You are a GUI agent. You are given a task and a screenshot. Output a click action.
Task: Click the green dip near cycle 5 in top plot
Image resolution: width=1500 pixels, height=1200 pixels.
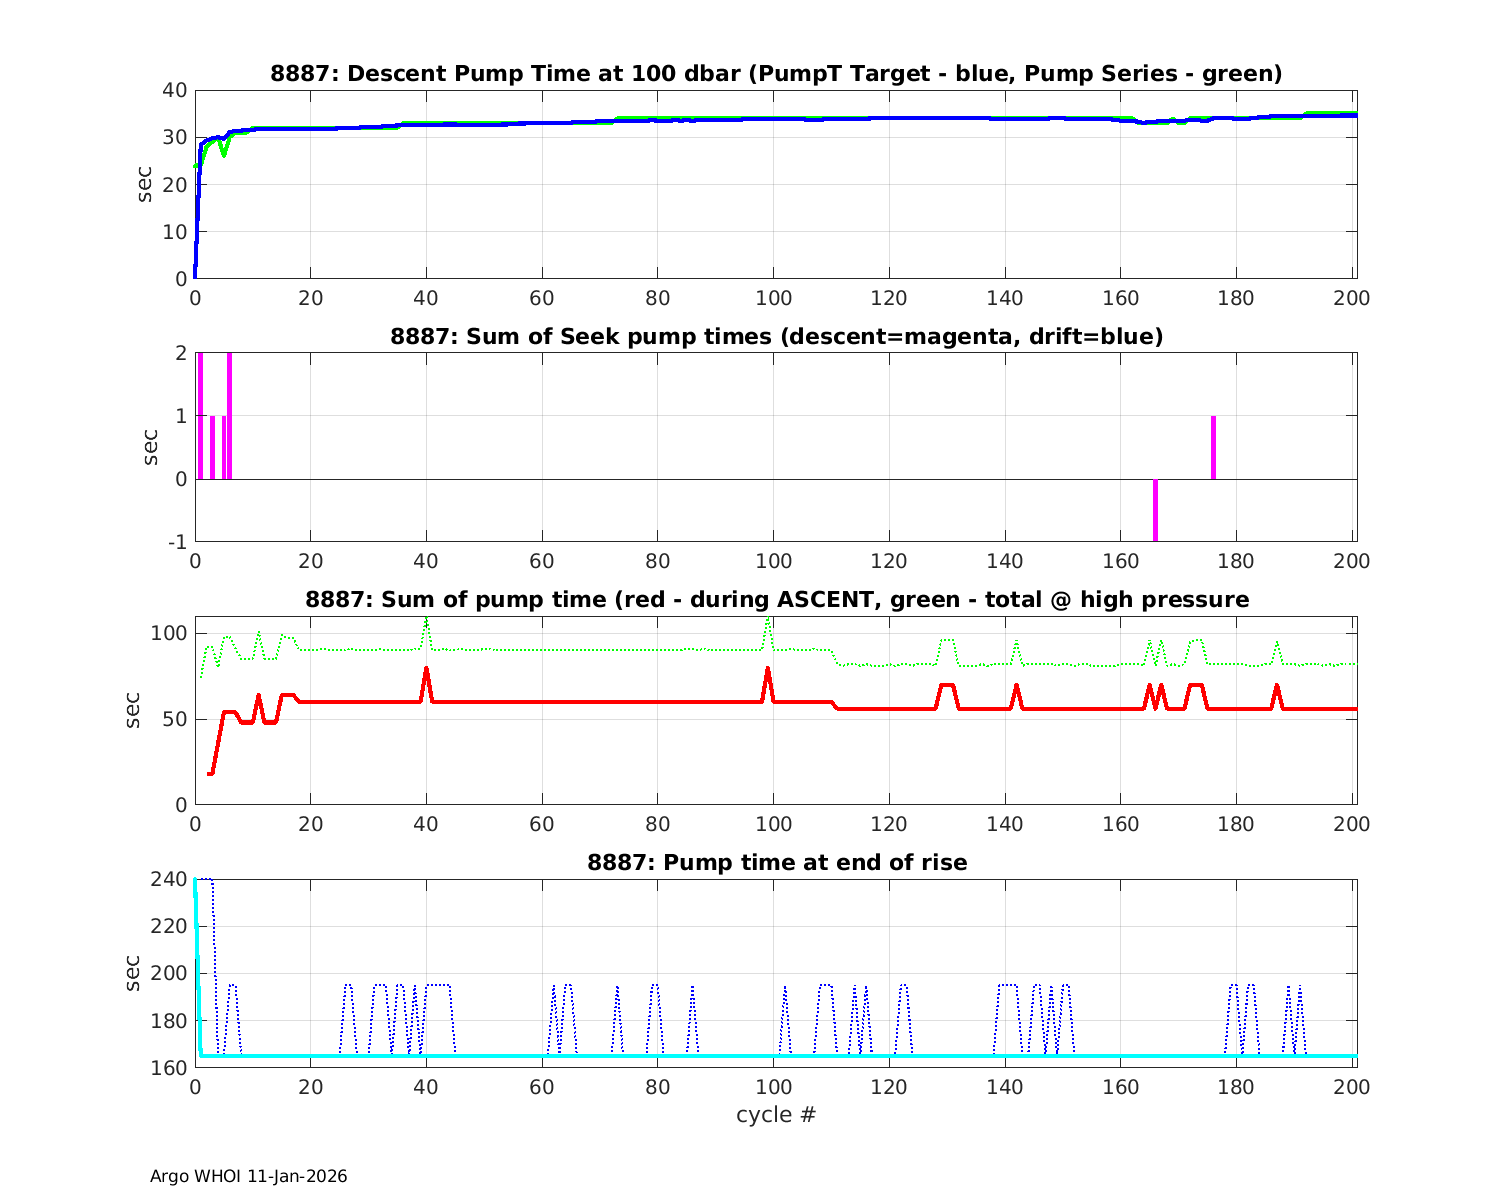tap(224, 153)
